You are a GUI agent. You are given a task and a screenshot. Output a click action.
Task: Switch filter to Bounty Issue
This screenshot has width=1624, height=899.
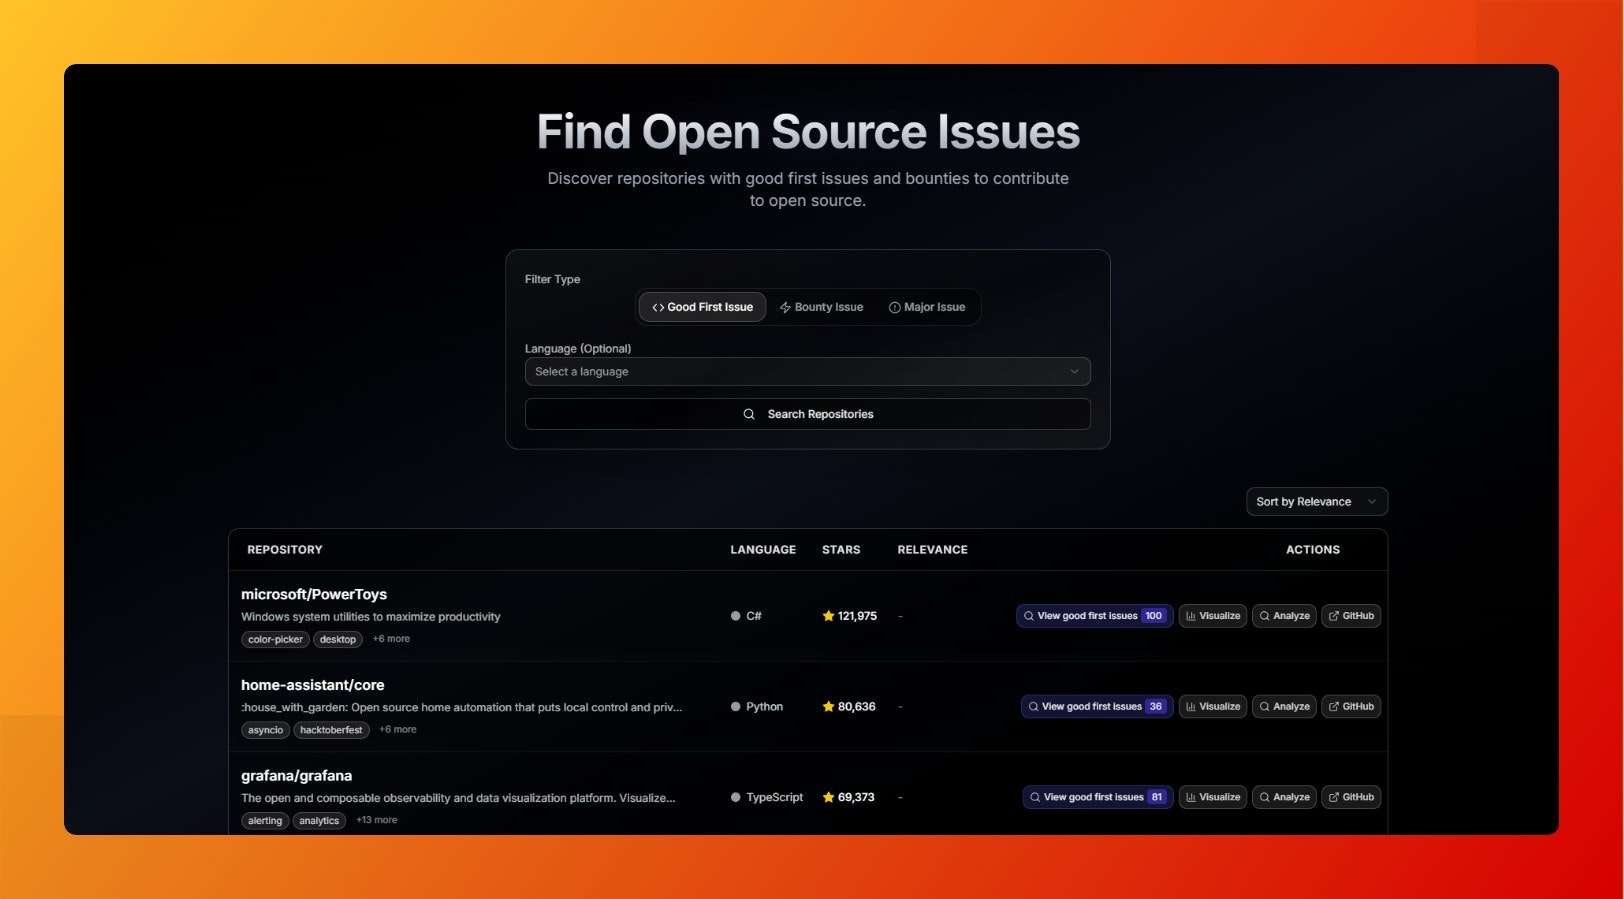tap(821, 307)
